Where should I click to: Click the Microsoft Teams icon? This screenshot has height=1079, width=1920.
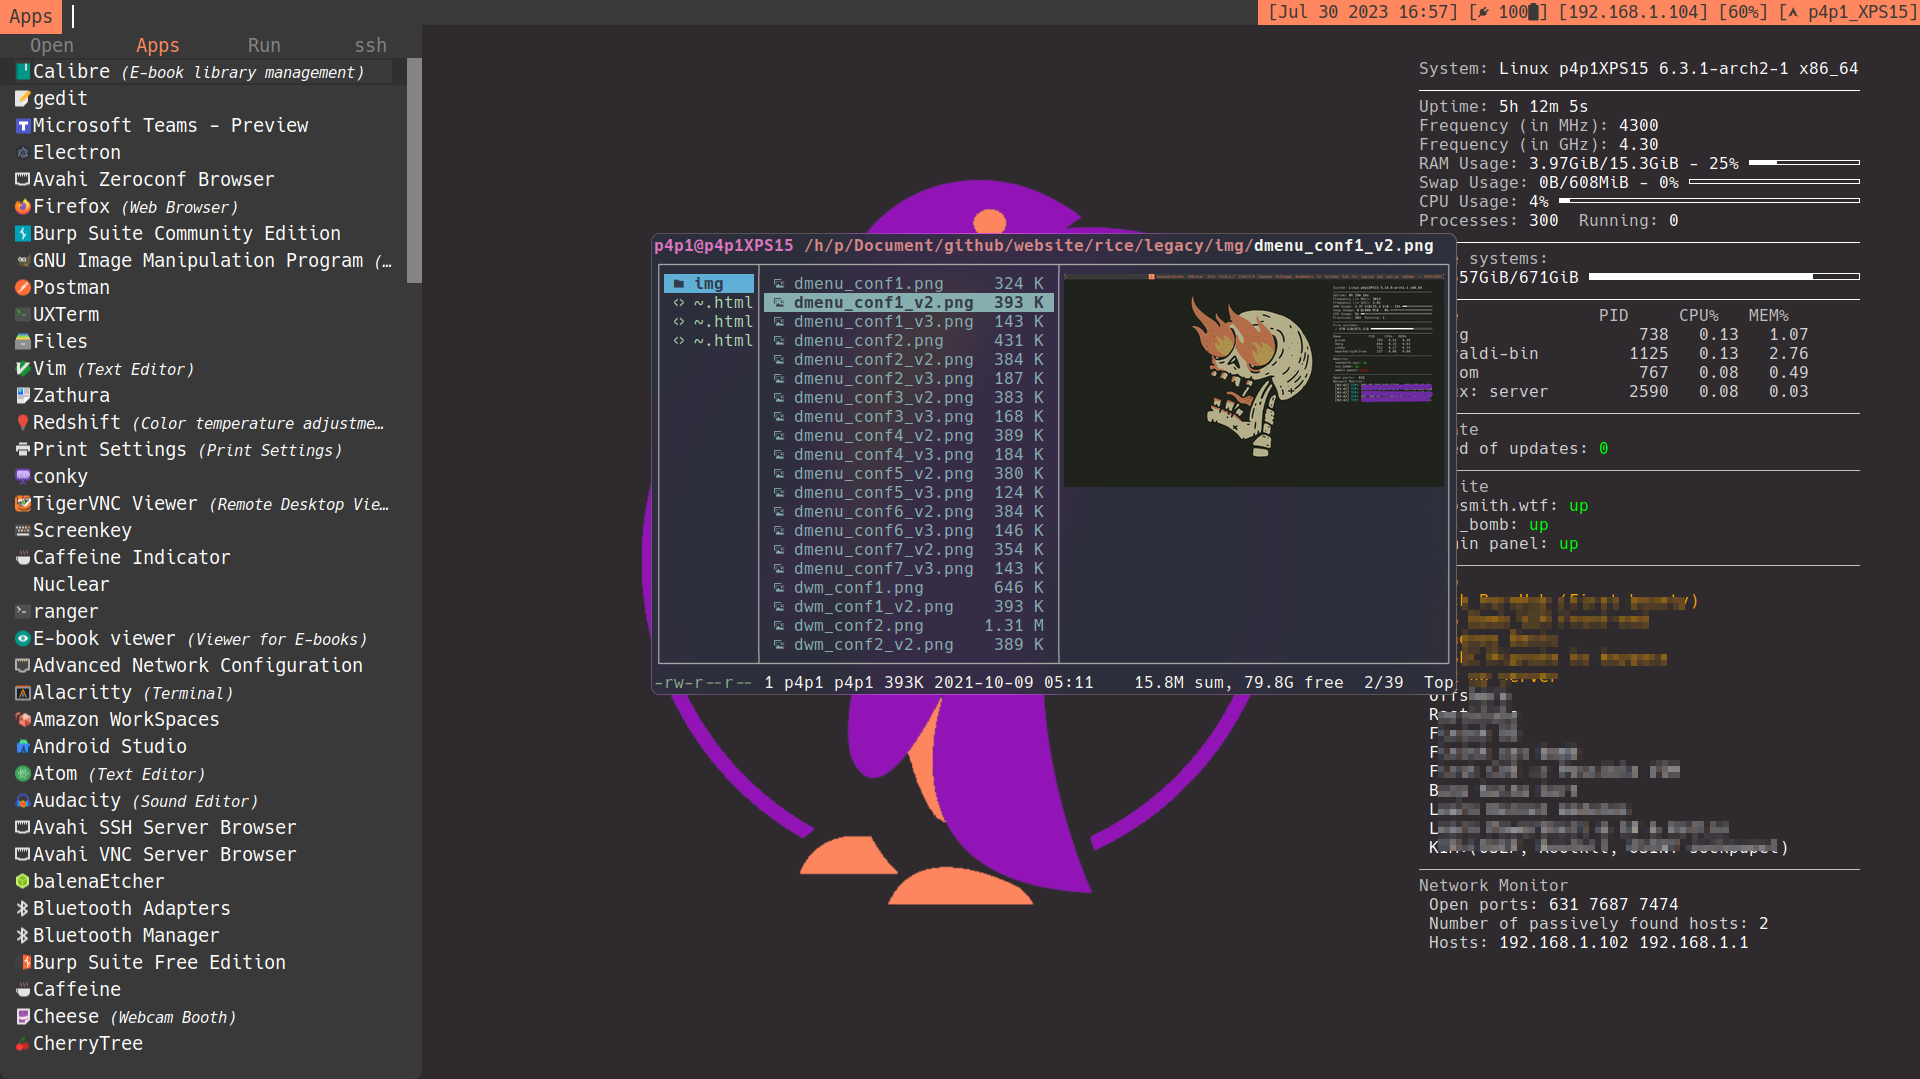22,126
